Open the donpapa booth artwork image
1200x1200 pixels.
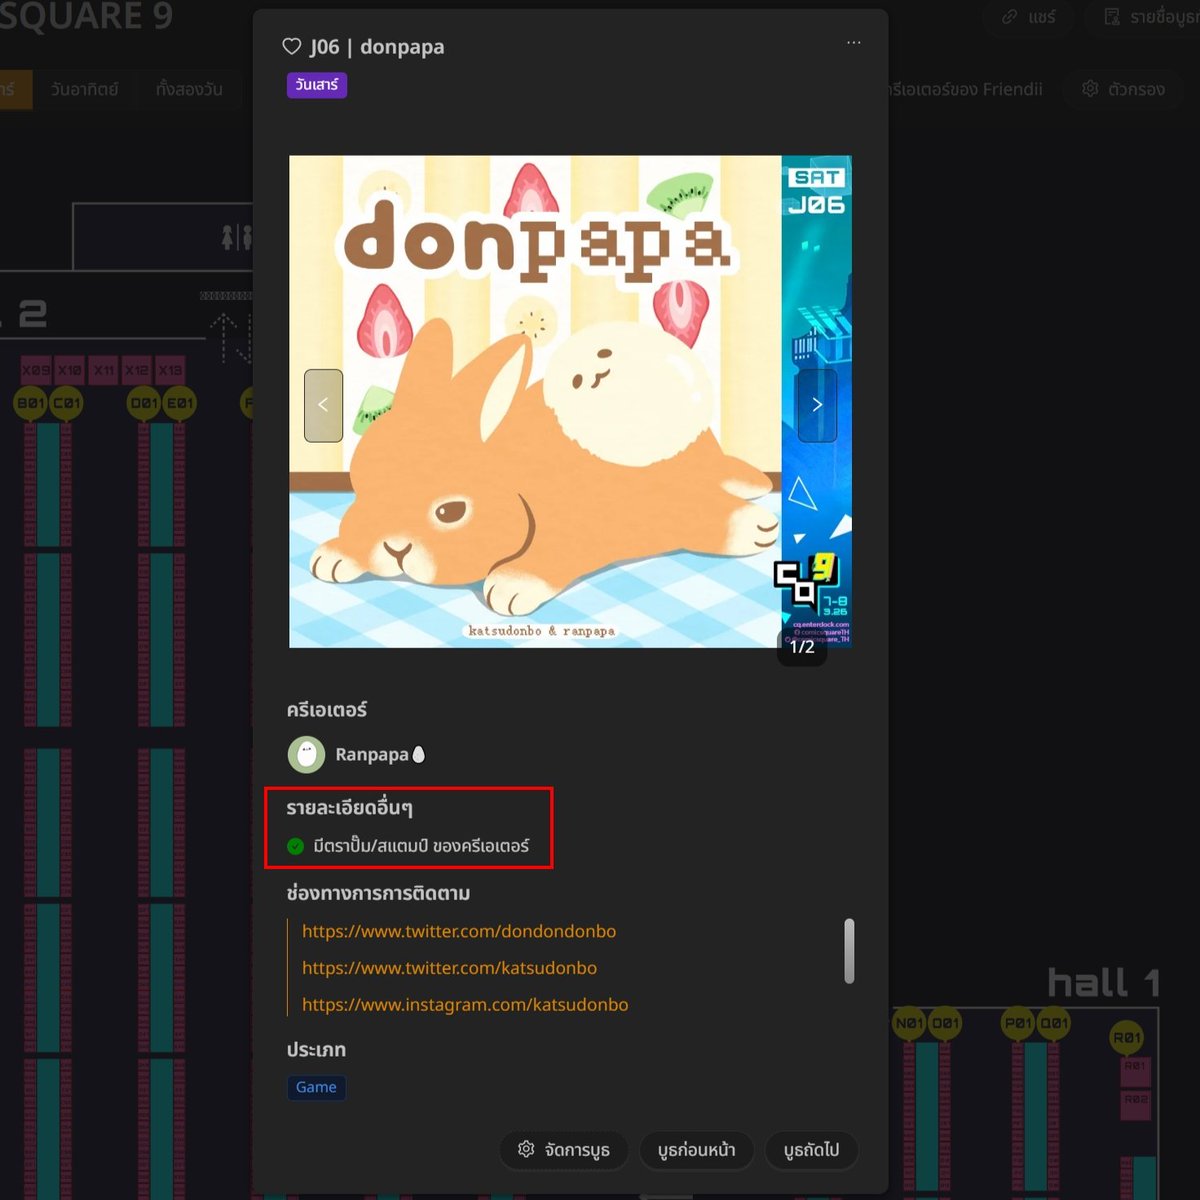570,401
